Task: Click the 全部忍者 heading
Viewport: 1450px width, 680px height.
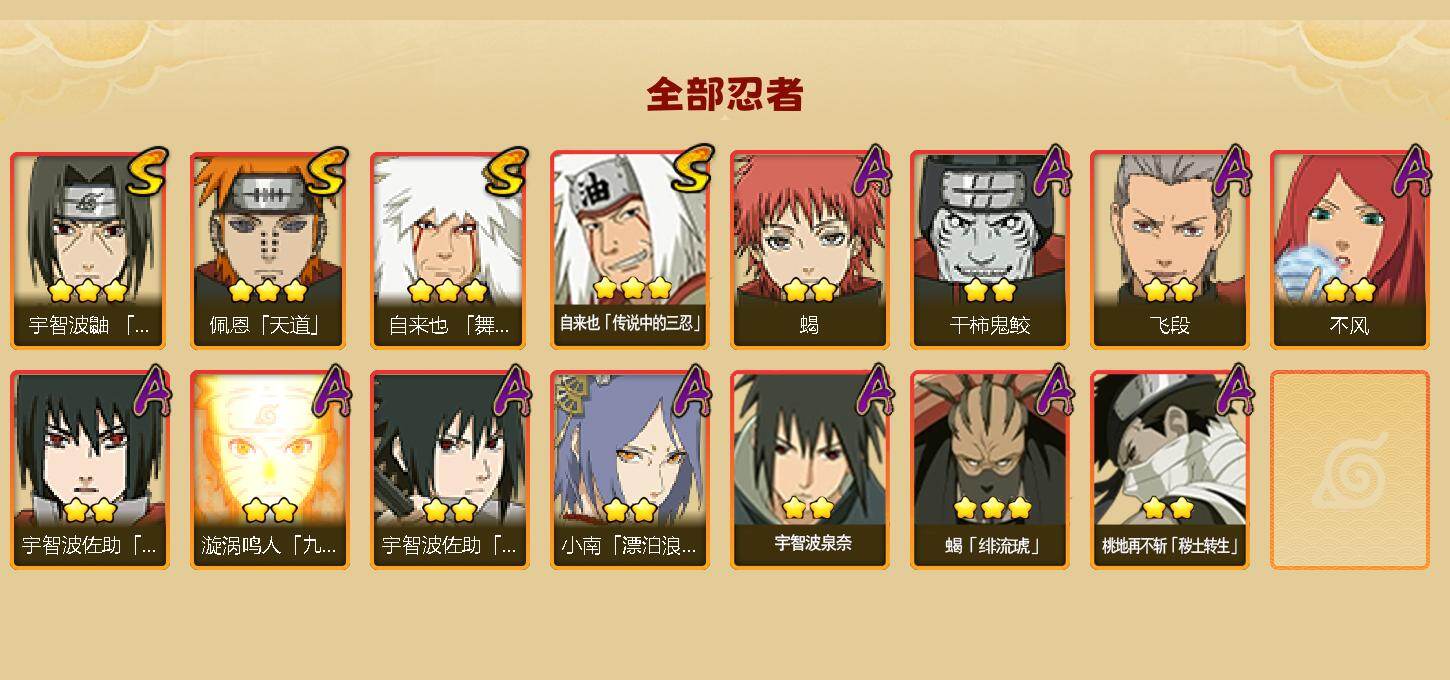Action: tap(725, 95)
